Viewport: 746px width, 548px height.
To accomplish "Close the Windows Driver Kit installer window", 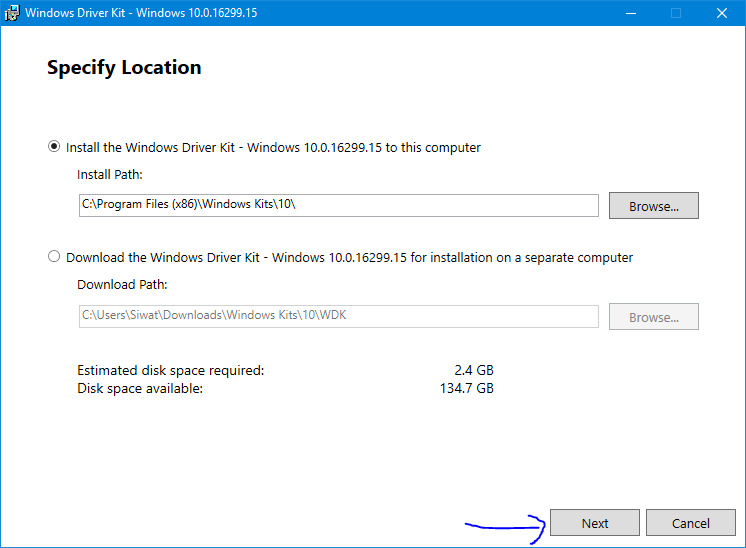I will [x=722, y=13].
